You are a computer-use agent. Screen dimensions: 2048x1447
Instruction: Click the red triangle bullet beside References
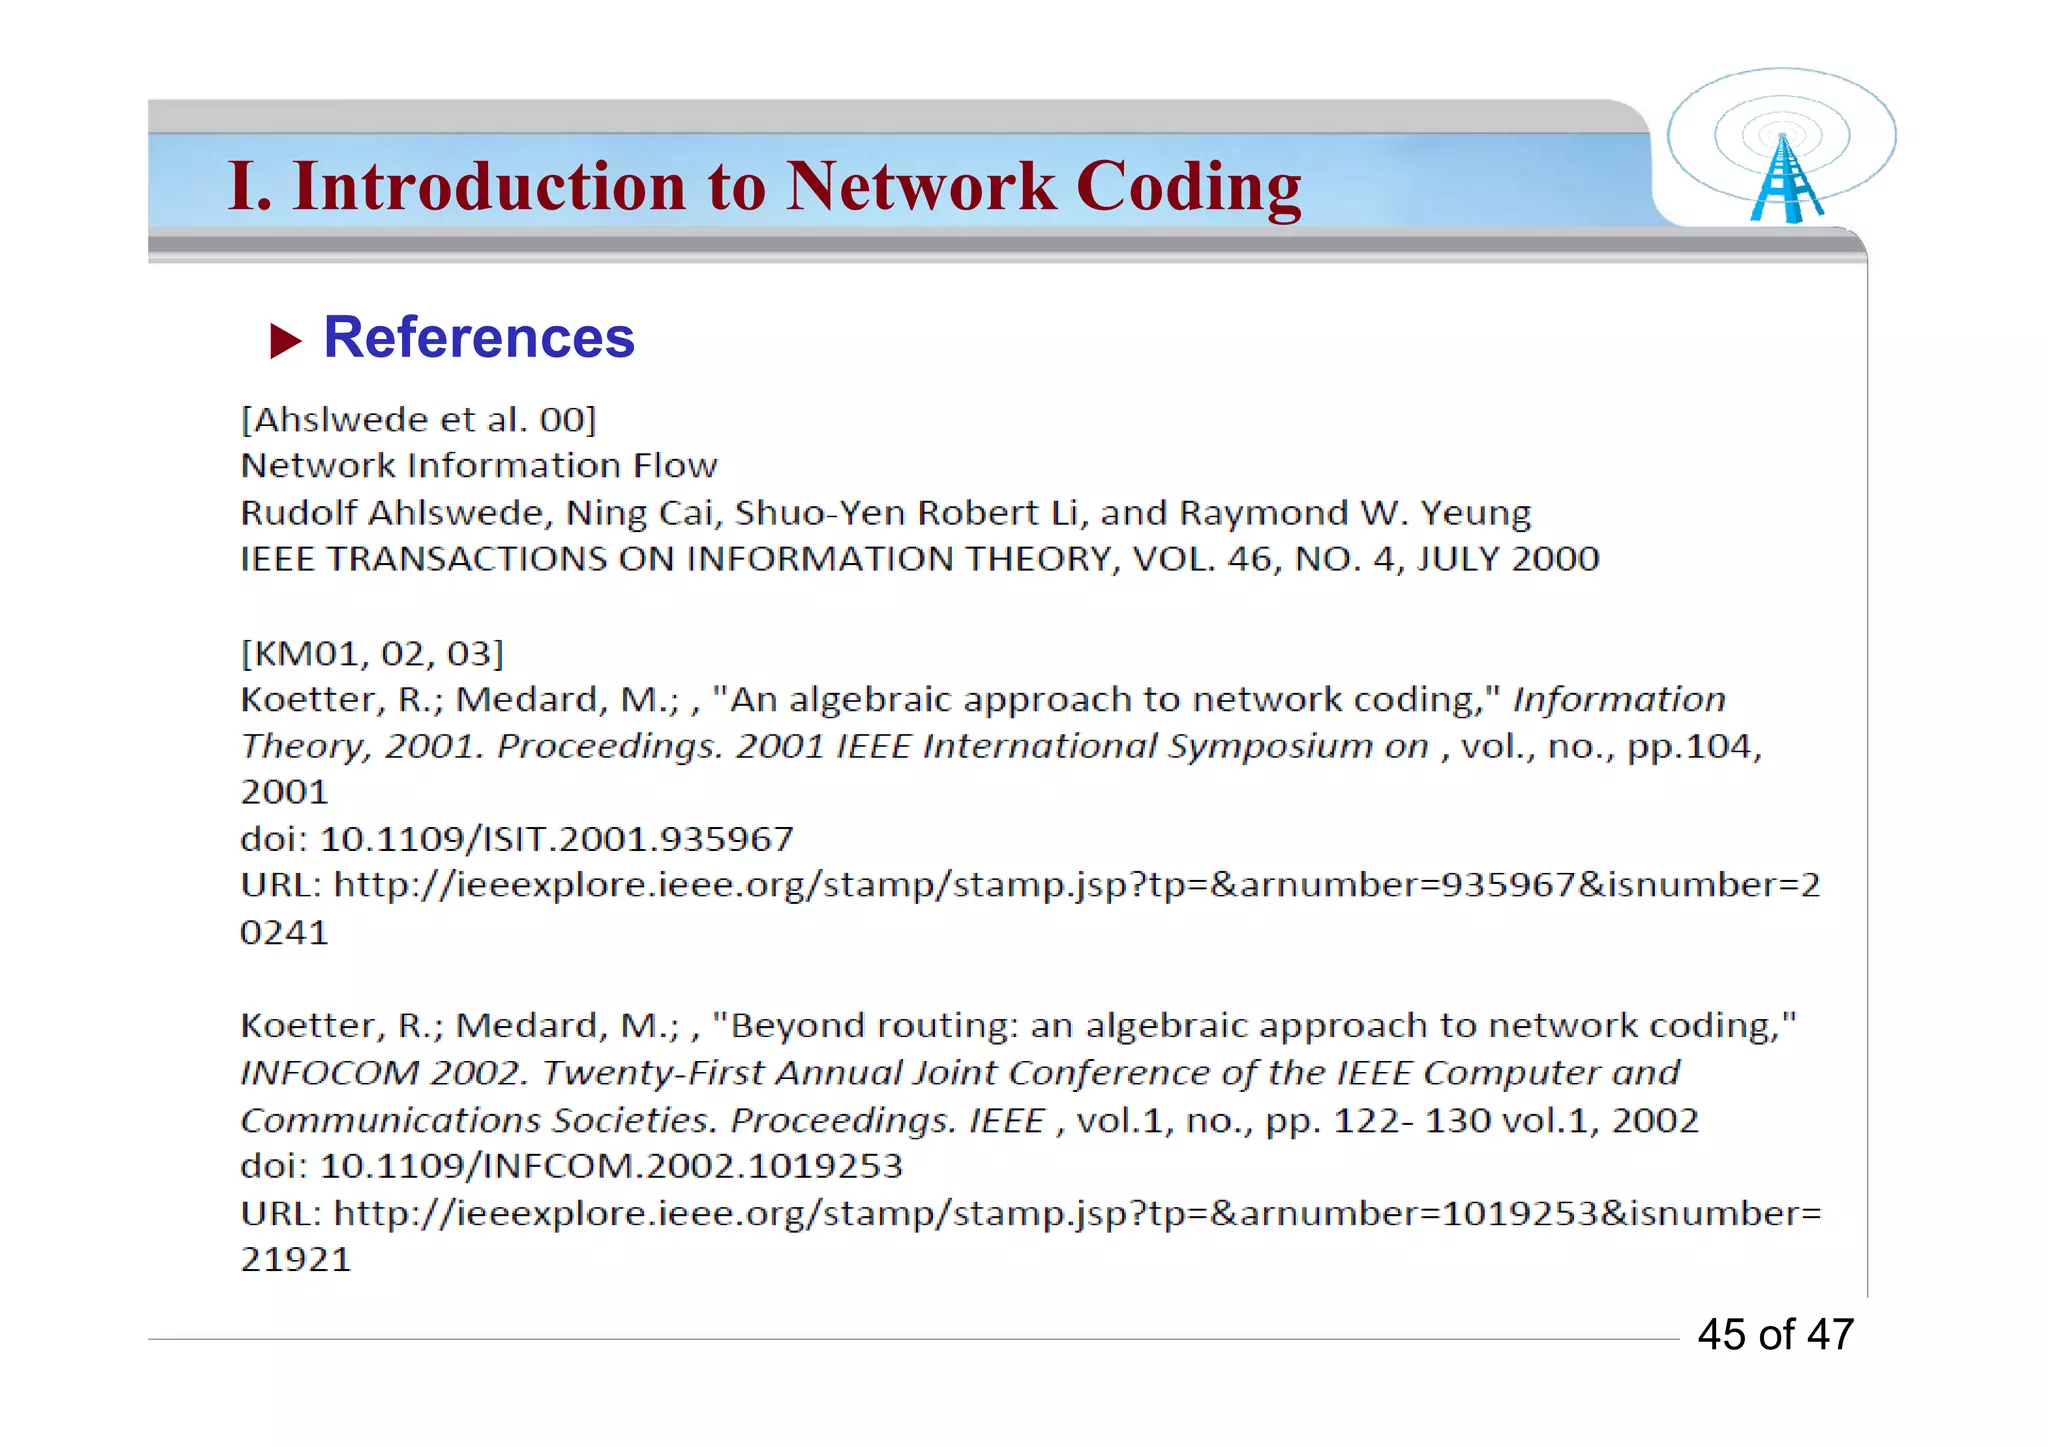point(286,341)
